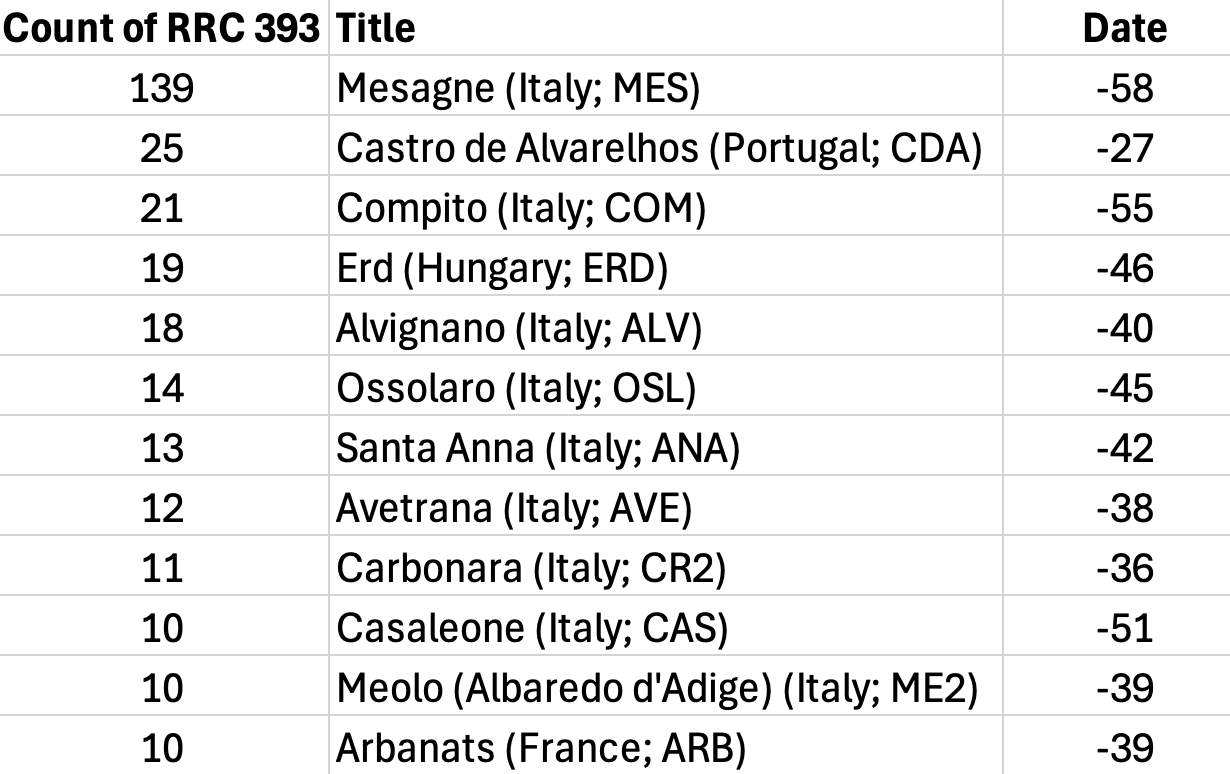Screen dimensions: 1230x774
Task: Select the "Date" column header cell
Action: click(x=1124, y=28)
